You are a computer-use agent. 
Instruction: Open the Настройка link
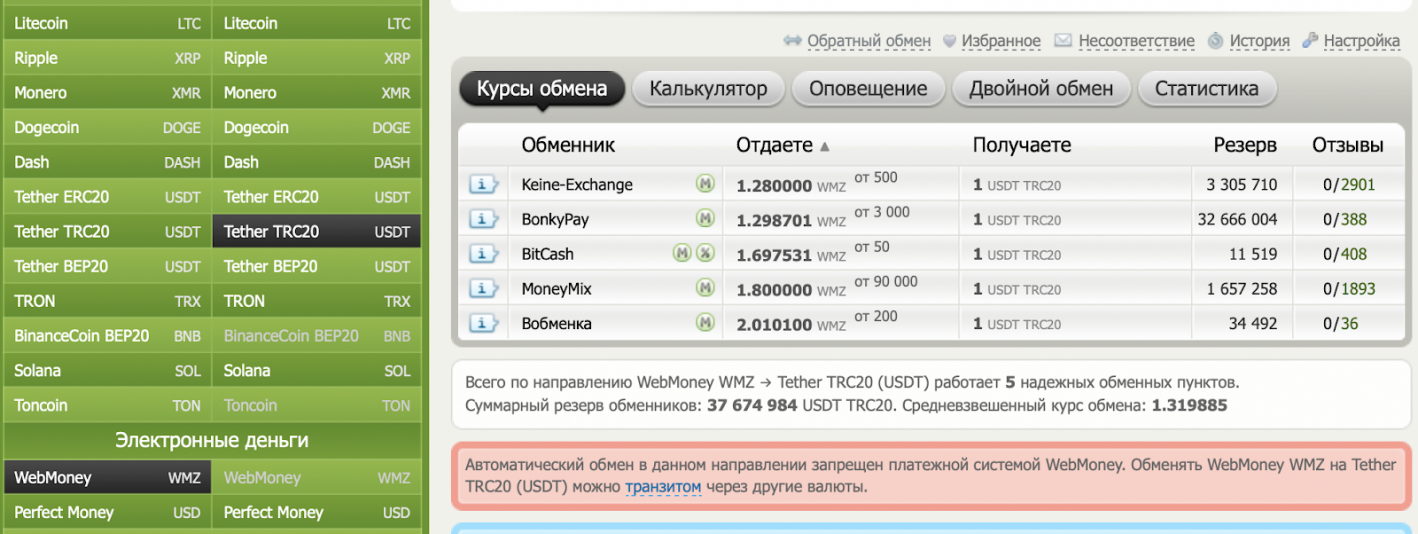(1361, 41)
